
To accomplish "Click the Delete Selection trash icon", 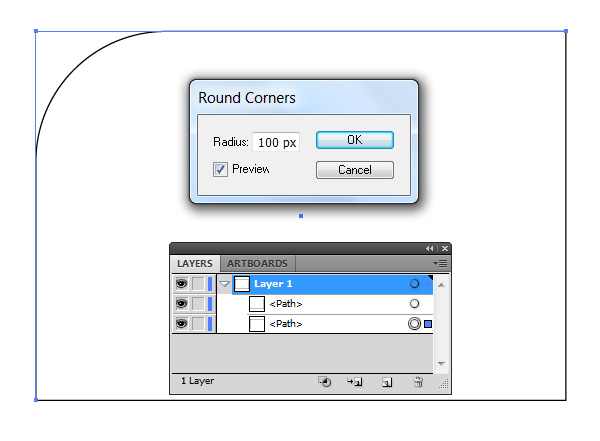I will pos(418,382).
